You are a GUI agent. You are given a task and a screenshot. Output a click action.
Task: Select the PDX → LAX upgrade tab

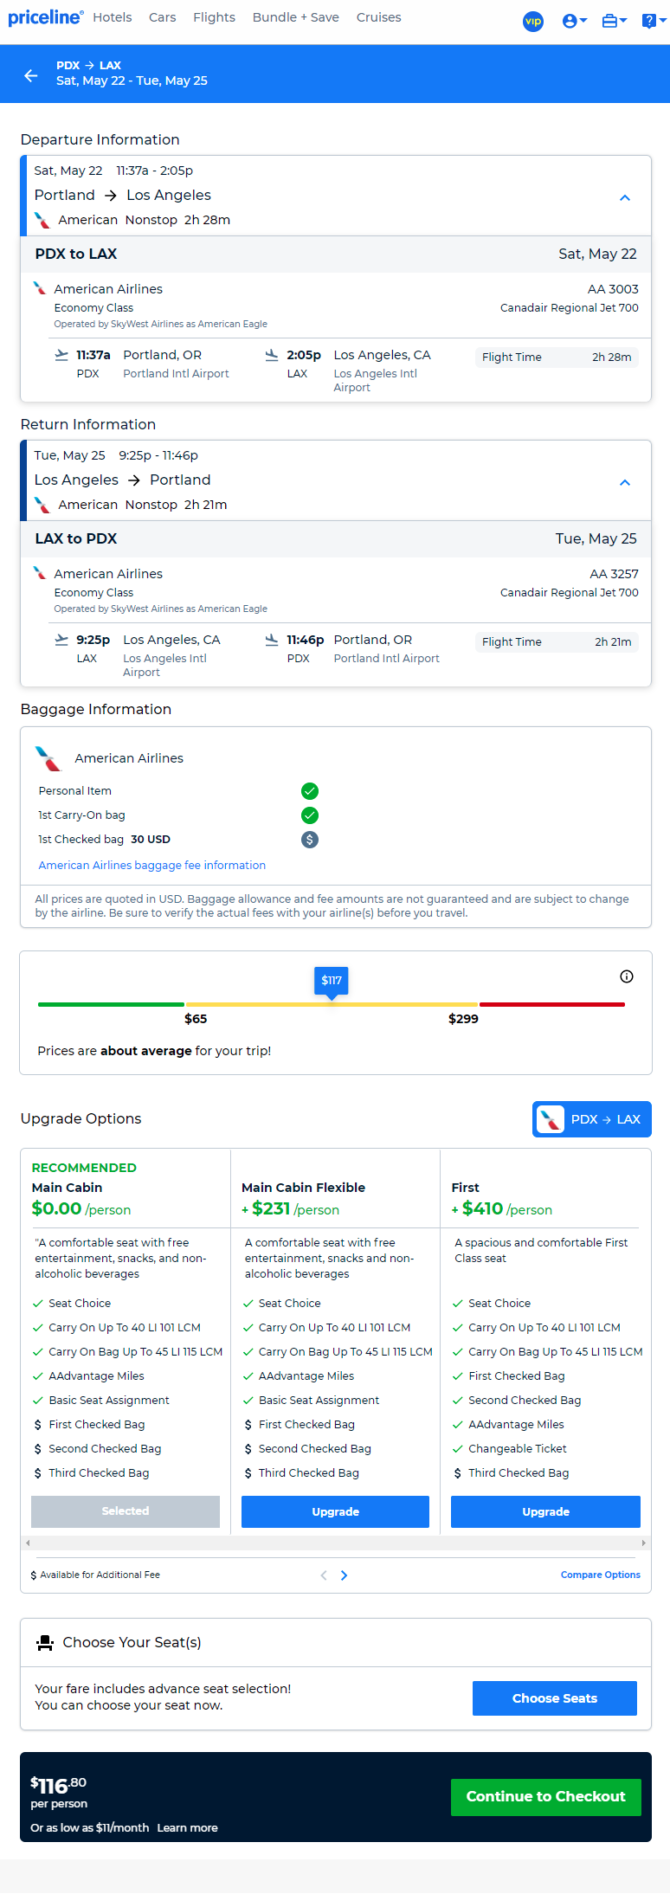(x=592, y=1119)
